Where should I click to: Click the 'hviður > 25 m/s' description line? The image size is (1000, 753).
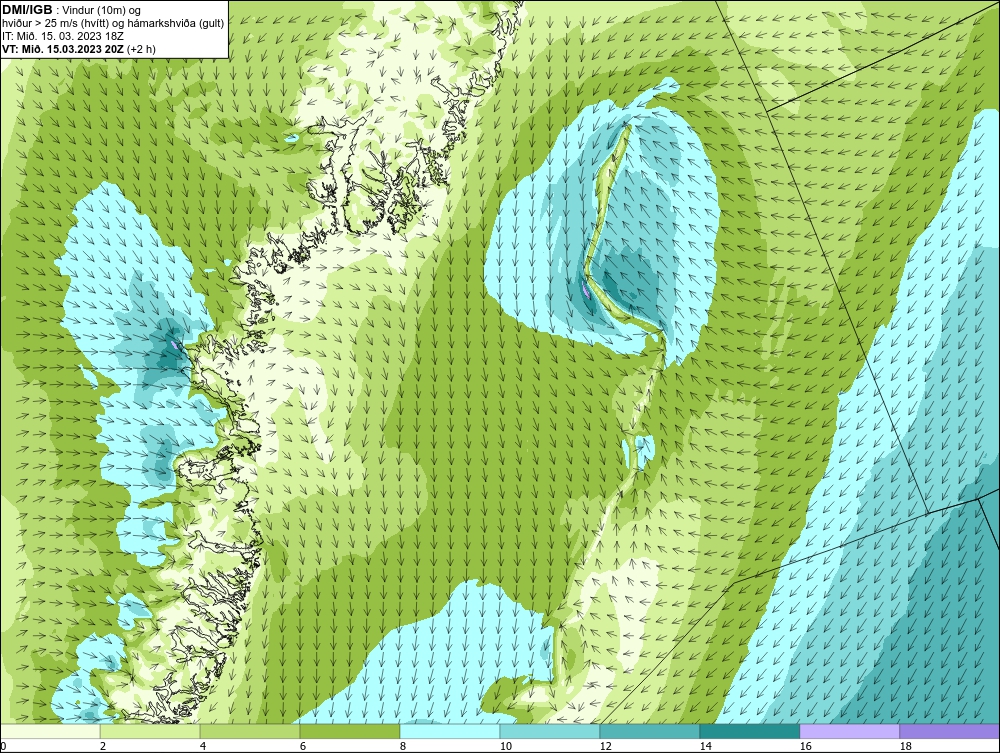tap(113, 24)
